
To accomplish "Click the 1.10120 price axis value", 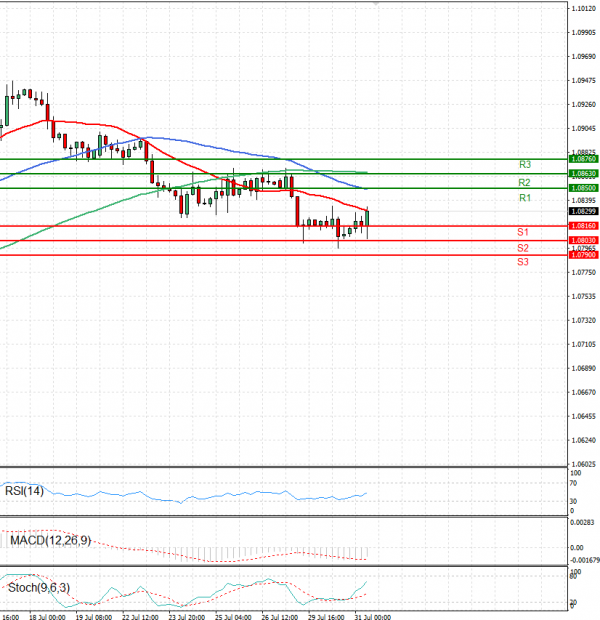I will click(x=584, y=9).
